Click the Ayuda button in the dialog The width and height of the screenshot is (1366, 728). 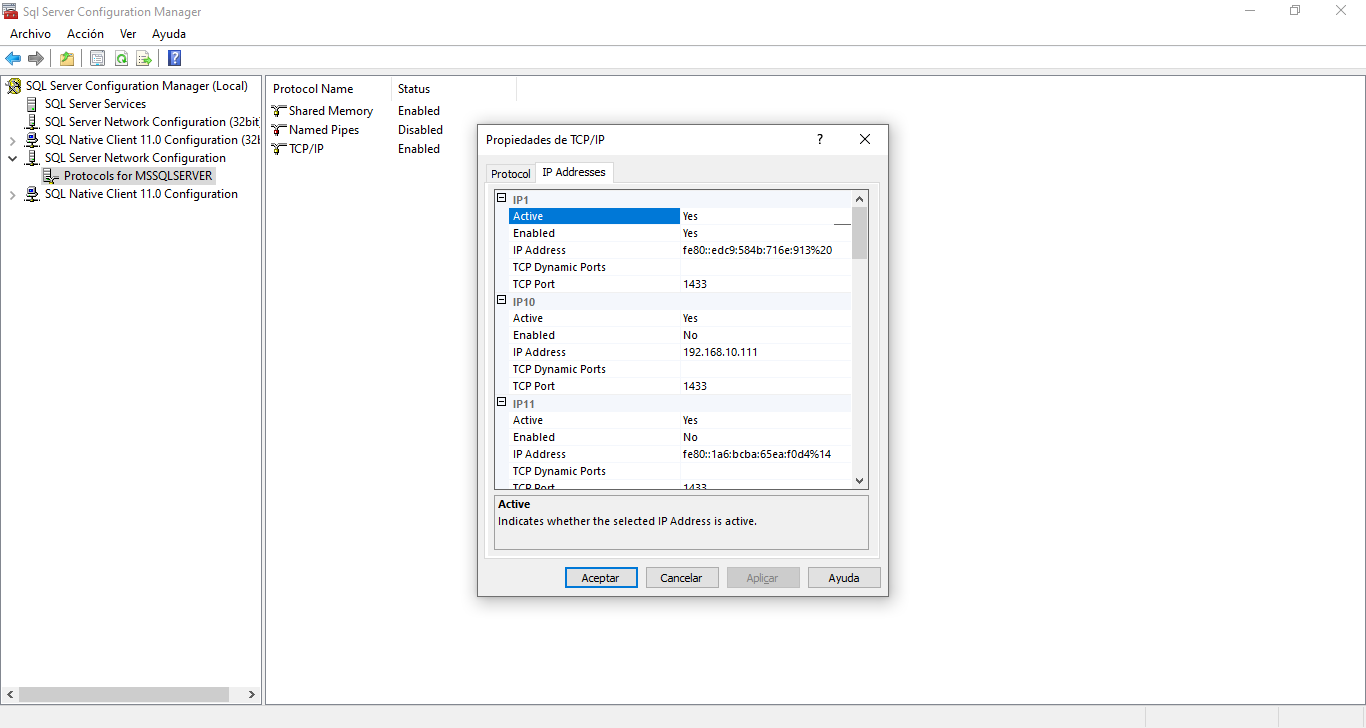[x=844, y=578]
